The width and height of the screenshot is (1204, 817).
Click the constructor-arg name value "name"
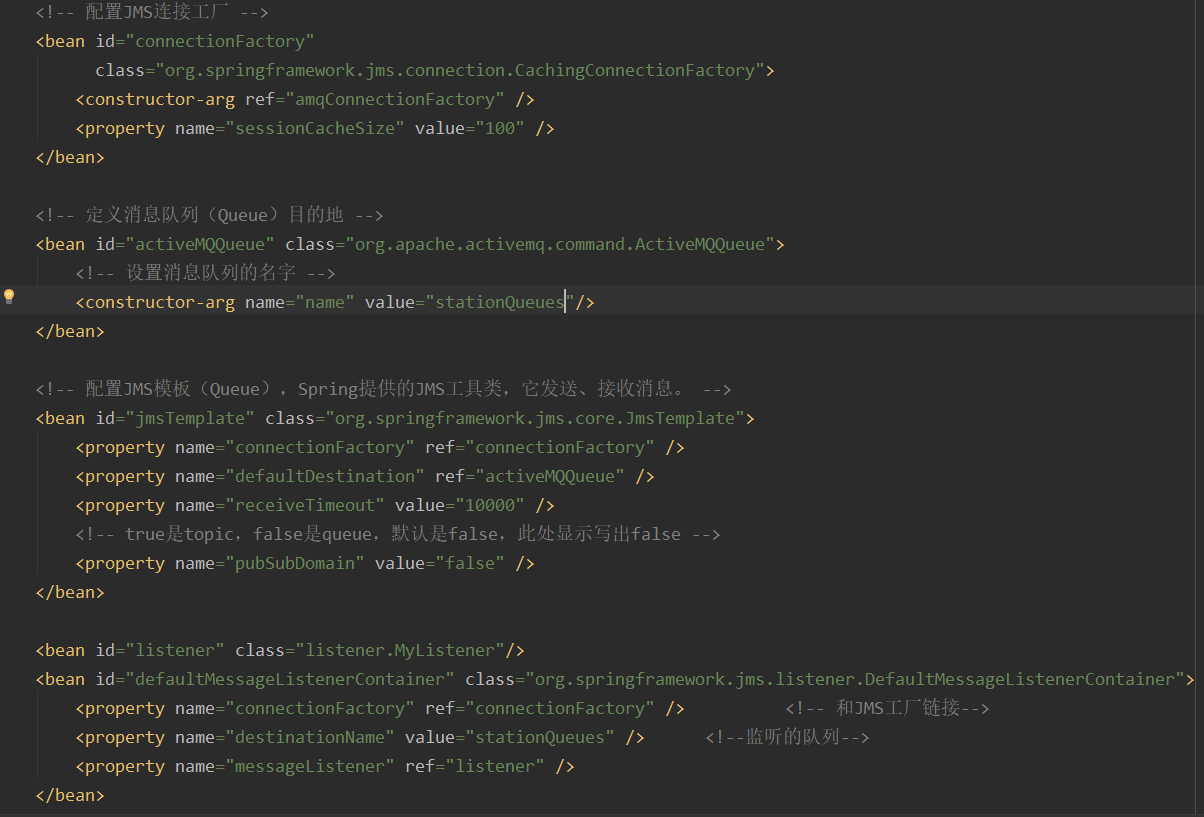[325, 303]
